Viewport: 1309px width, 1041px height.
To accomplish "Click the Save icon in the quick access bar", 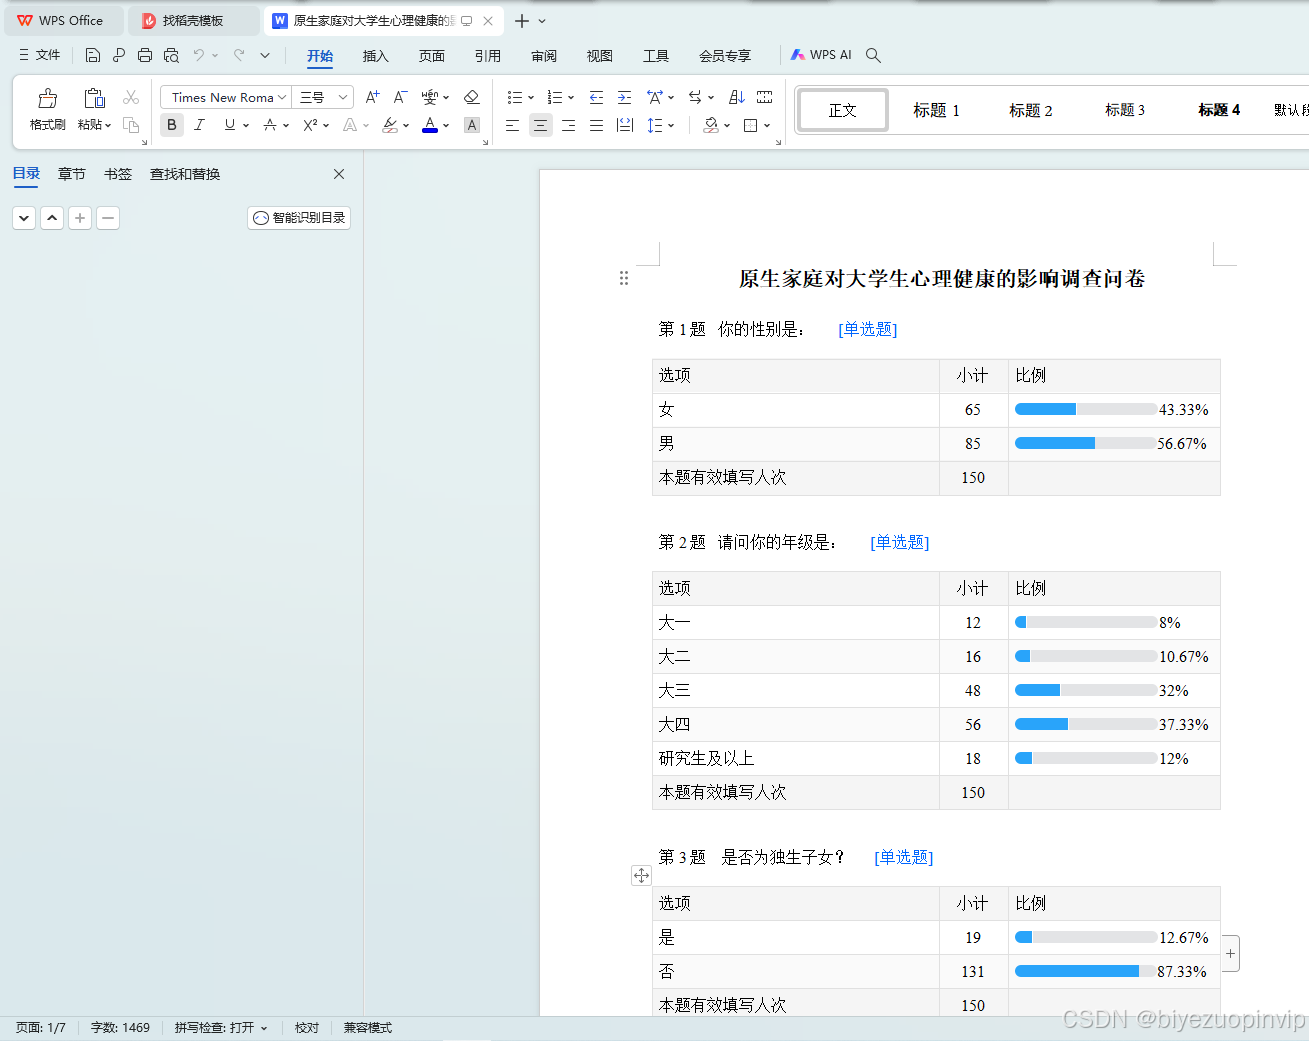I will coord(93,55).
